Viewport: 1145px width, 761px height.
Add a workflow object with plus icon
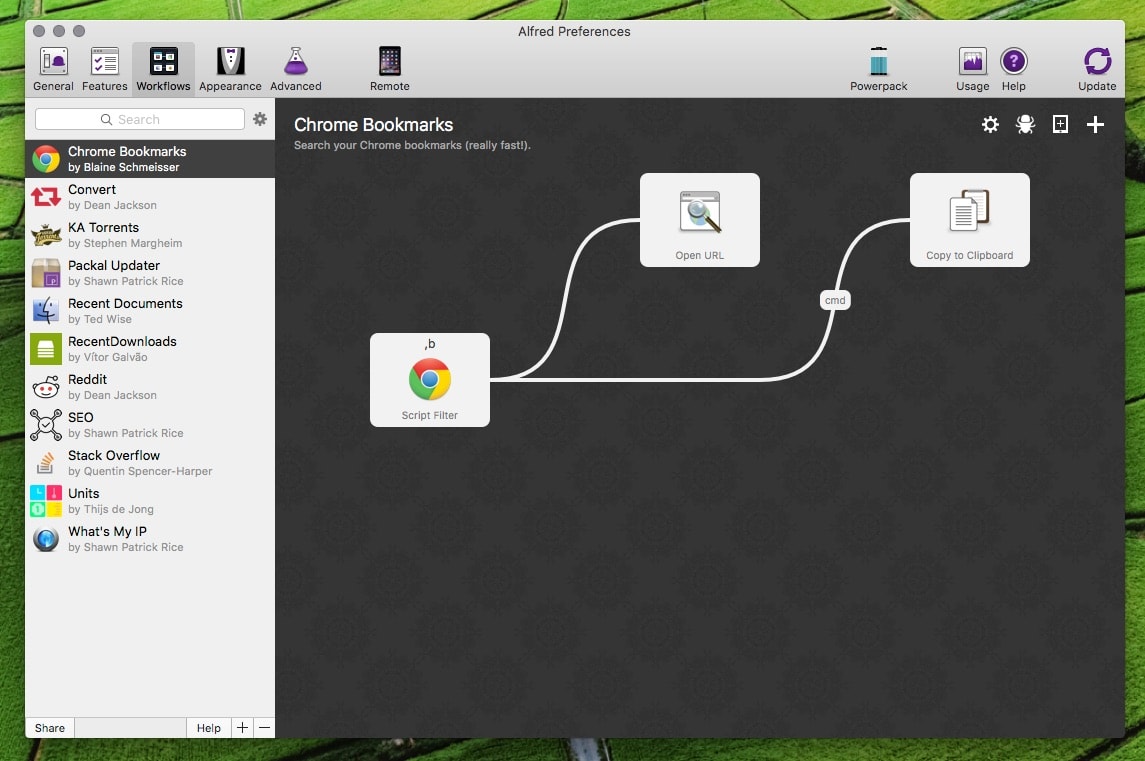point(1095,124)
